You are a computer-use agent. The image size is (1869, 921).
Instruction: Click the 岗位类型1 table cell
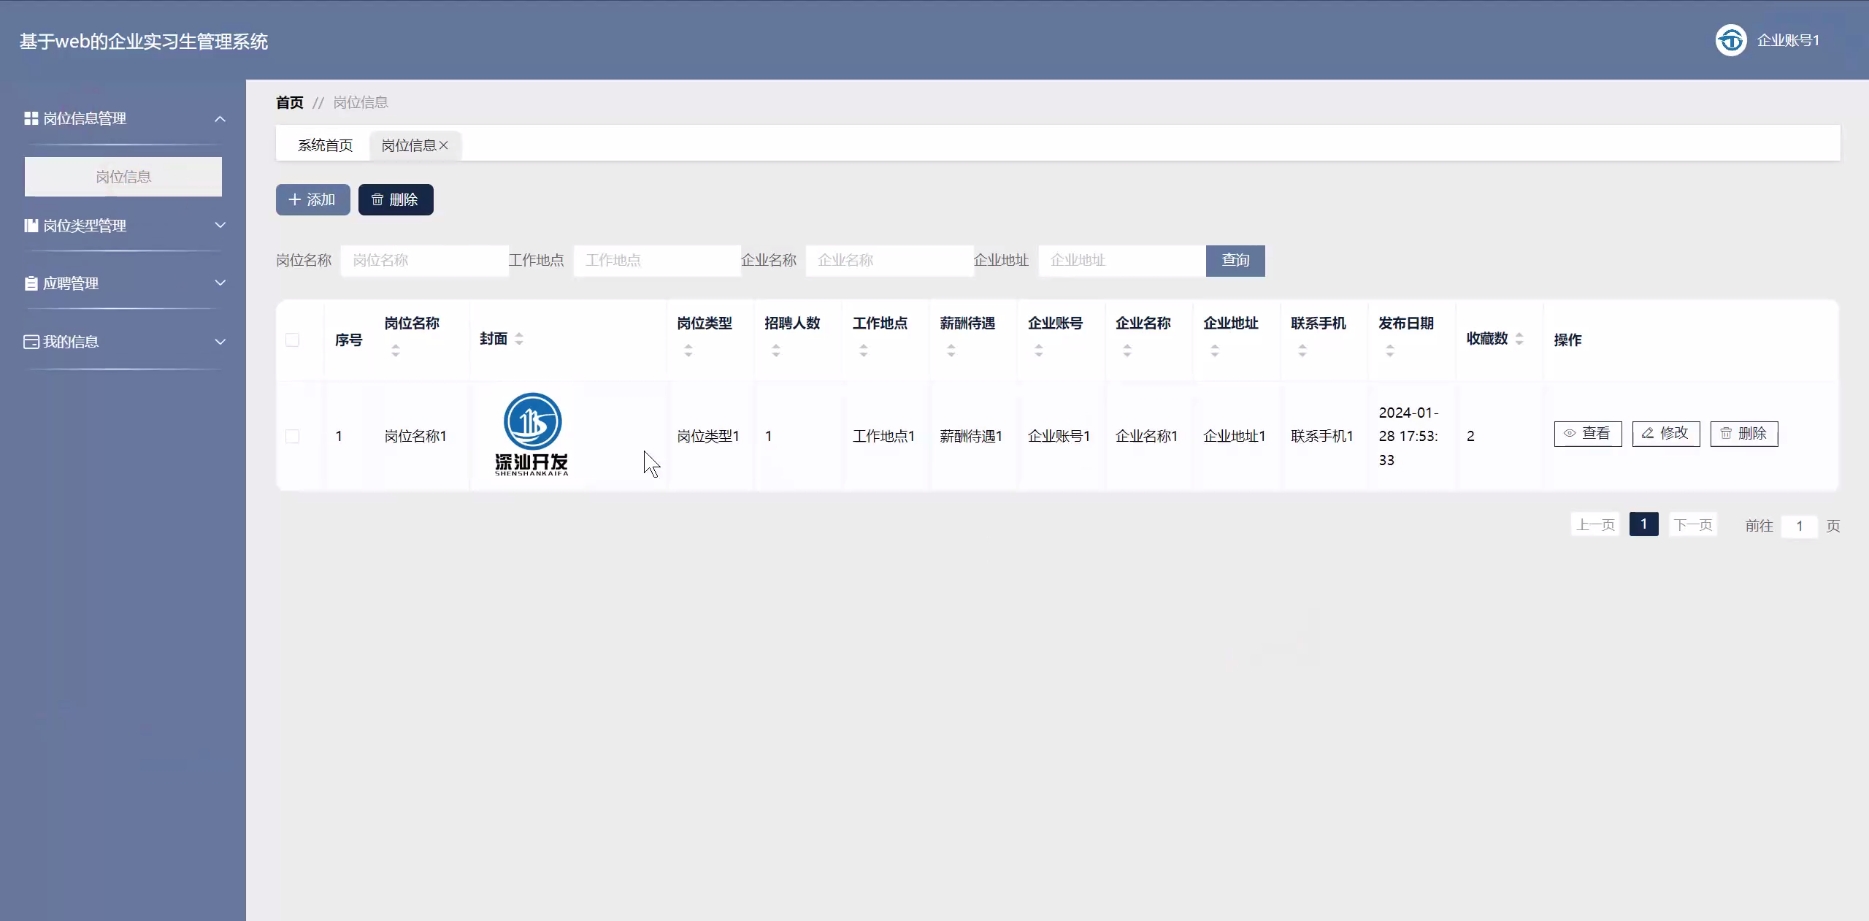point(708,437)
